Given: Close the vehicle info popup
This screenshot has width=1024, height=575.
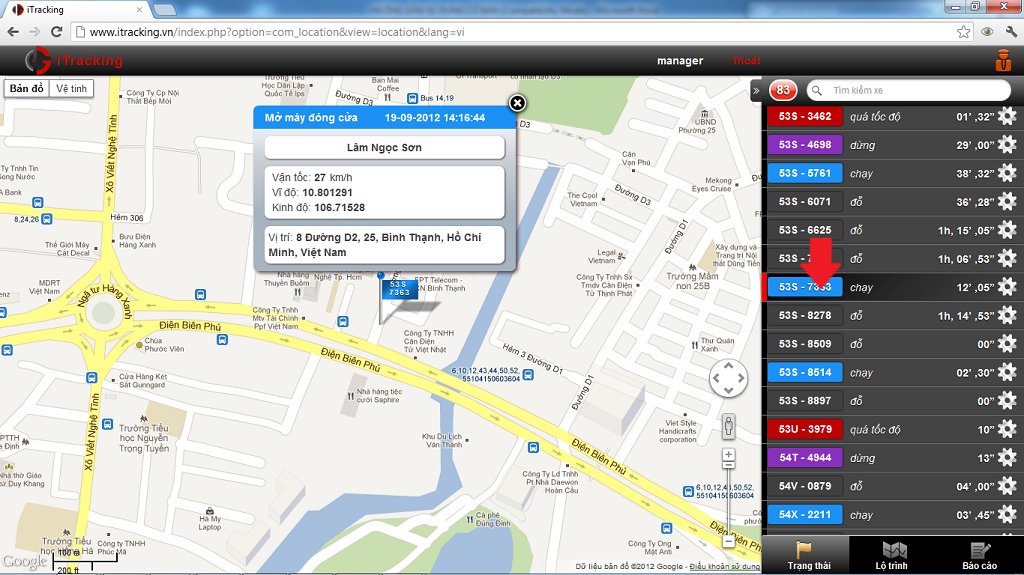Looking at the screenshot, I should click(x=517, y=103).
